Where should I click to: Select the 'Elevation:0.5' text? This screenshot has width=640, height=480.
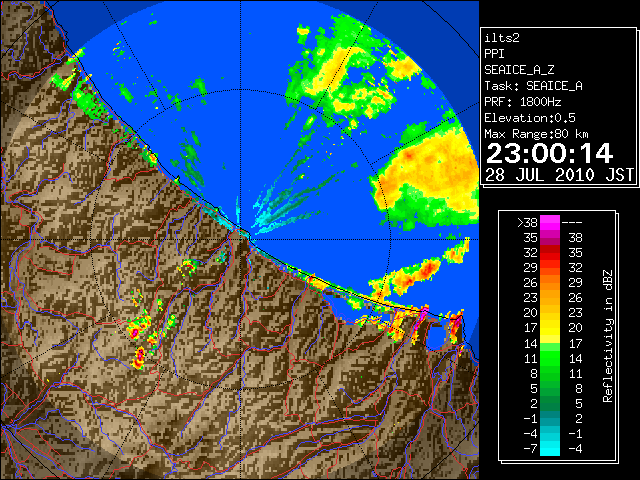pos(530,118)
